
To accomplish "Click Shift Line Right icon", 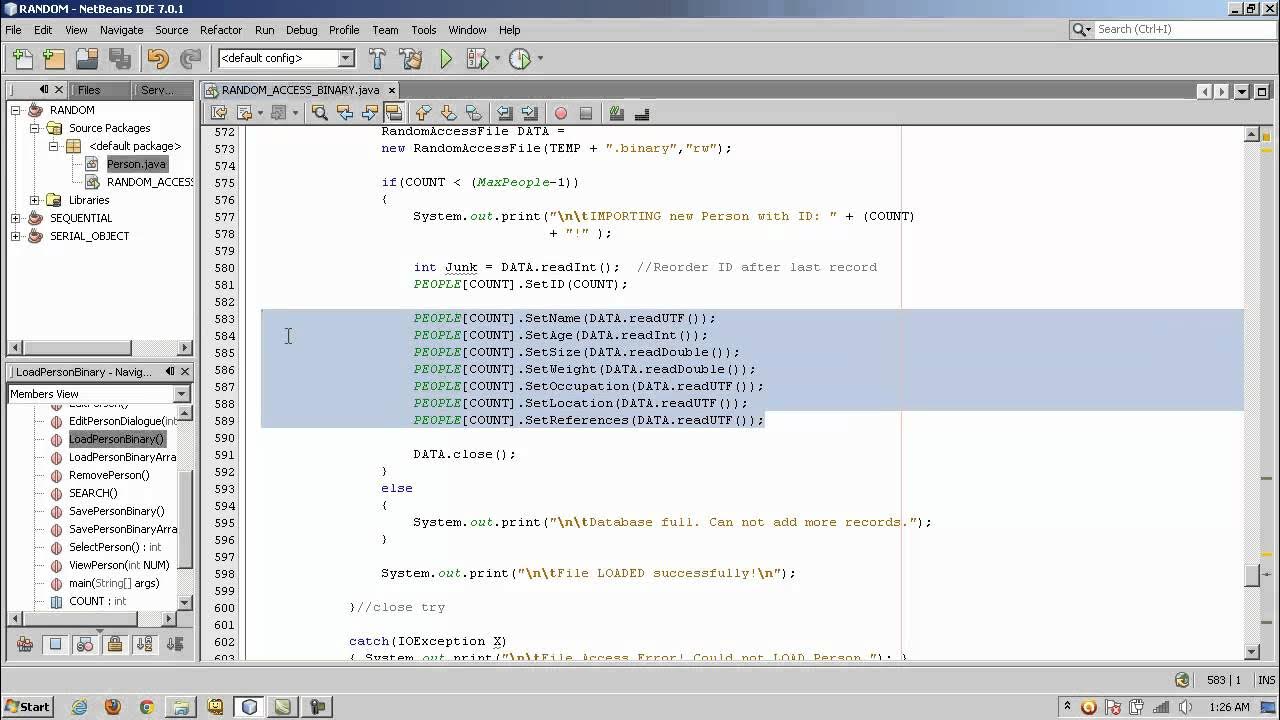I will tap(530, 113).
